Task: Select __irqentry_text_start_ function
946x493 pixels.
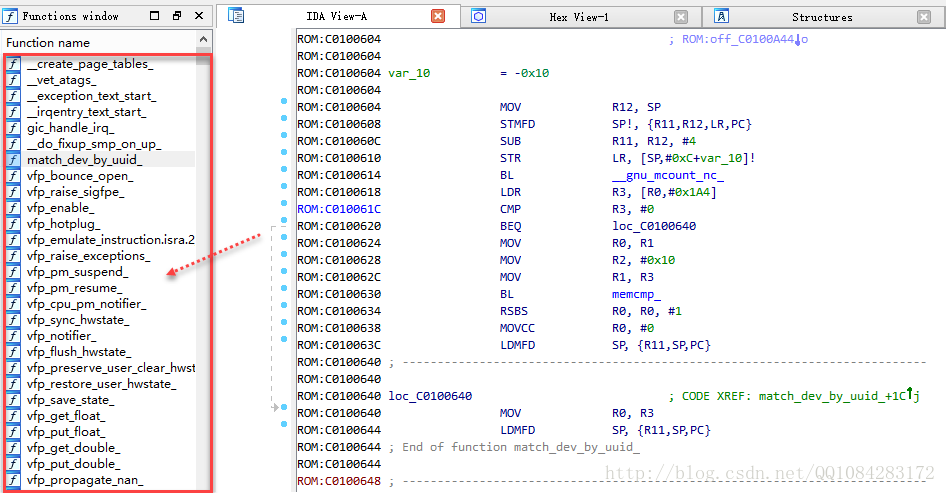Action: pos(86,112)
